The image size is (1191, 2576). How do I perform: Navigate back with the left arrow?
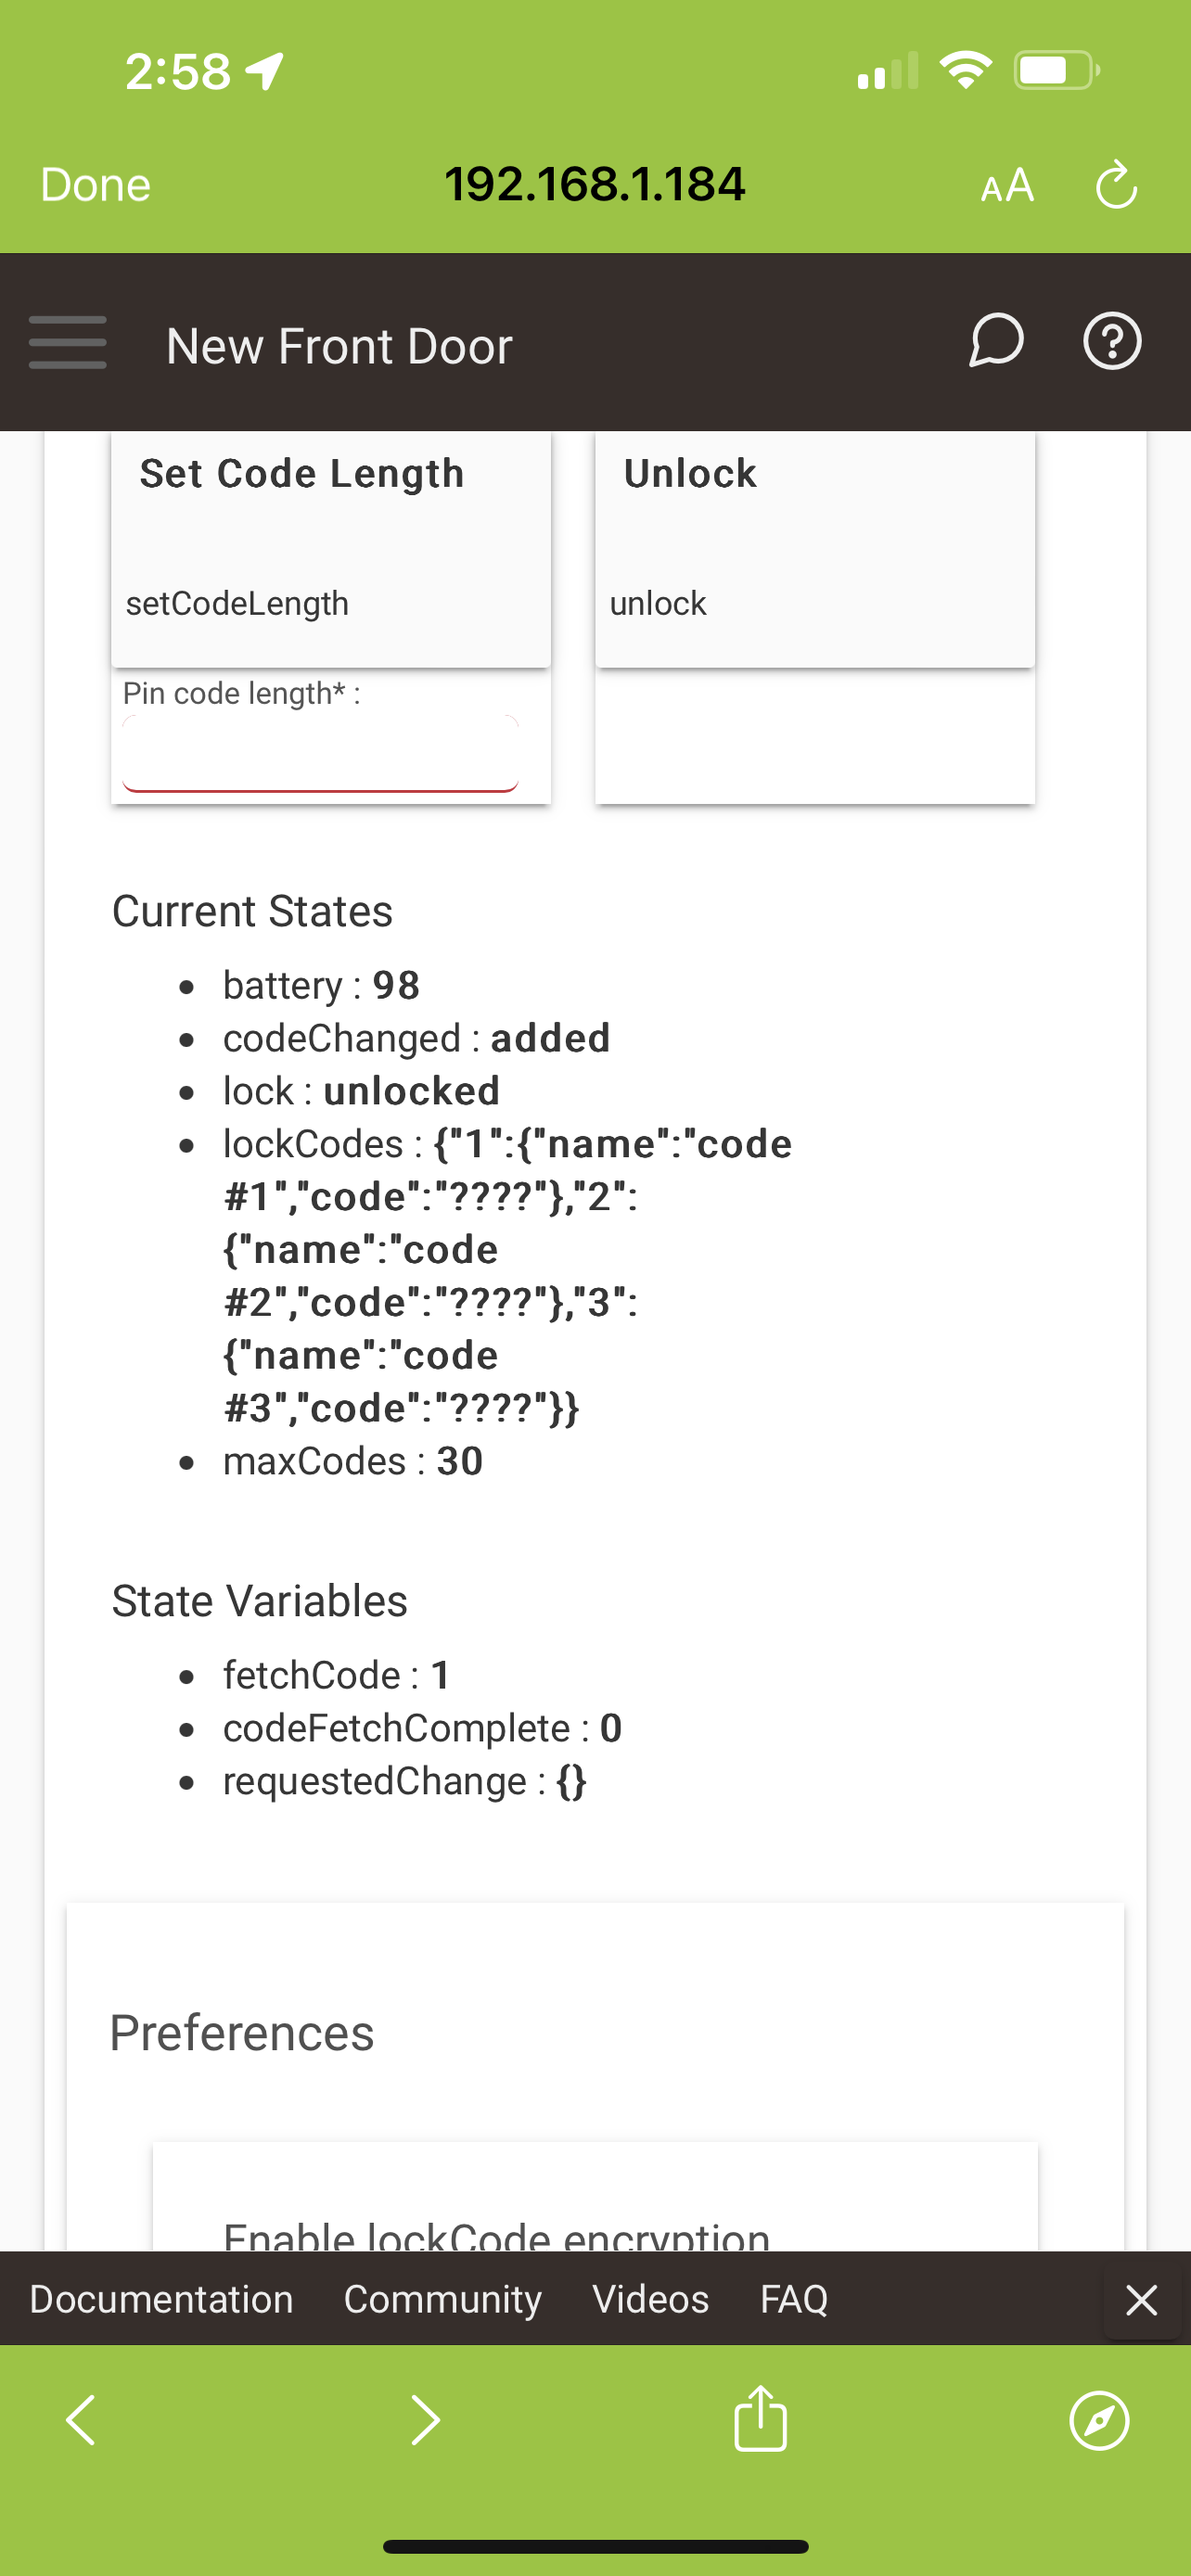(x=81, y=2420)
